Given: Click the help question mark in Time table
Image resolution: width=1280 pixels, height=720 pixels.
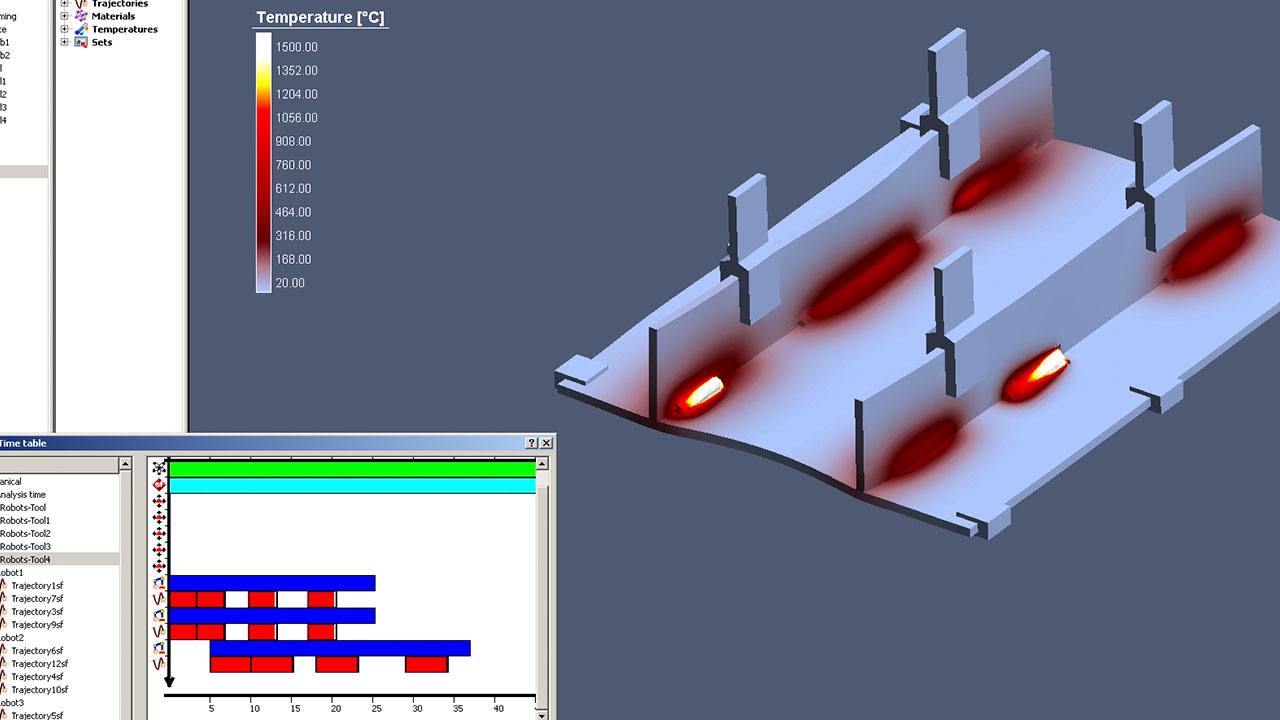Looking at the screenshot, I should click(532, 443).
